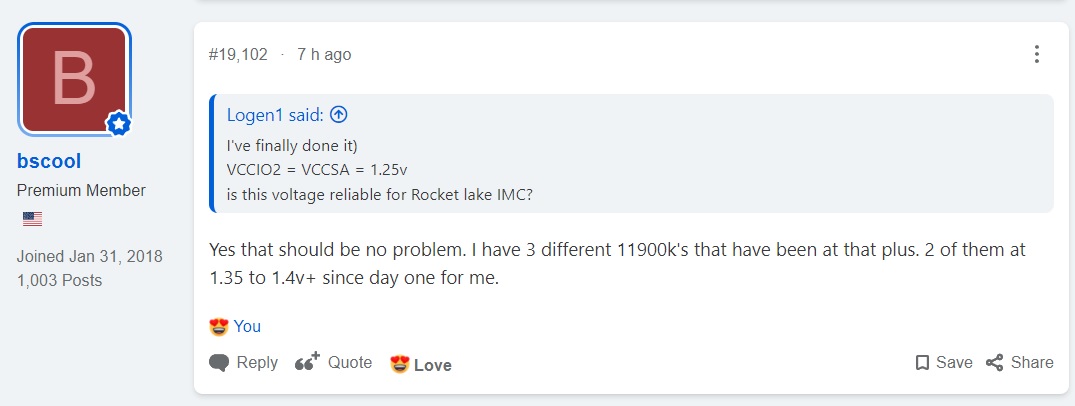This screenshot has width=1075, height=406.
Task: Open post number #19,102 permalink
Action: click(238, 54)
